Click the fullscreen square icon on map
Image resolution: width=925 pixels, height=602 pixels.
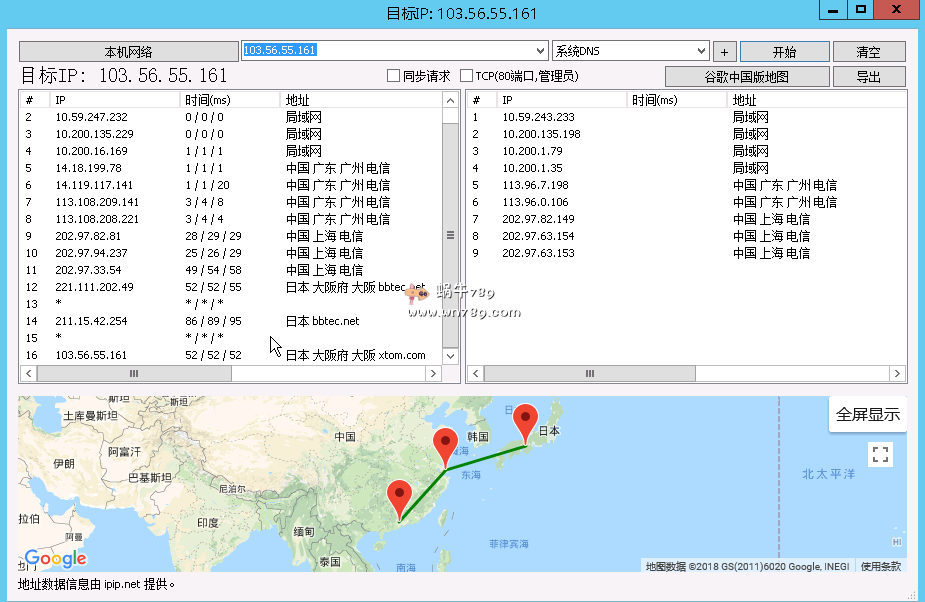click(880, 455)
